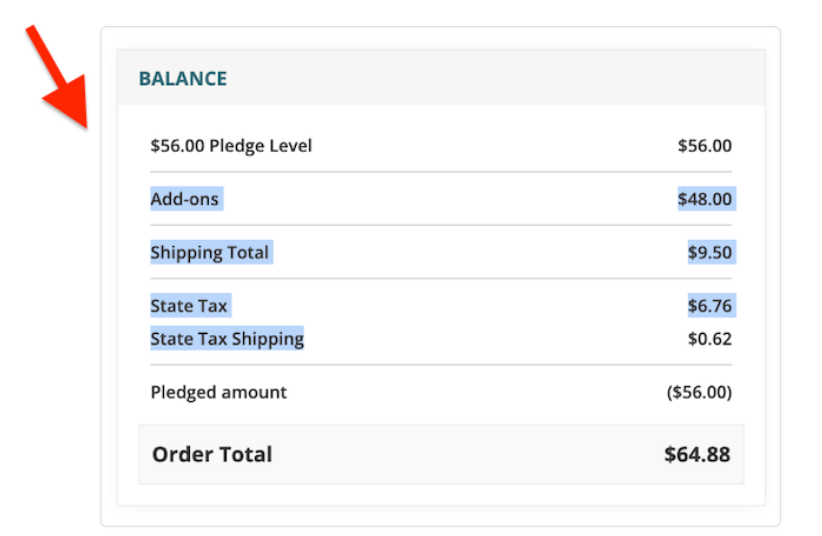Click the State Tax label
This screenshot has width=822, height=536.
click(189, 305)
